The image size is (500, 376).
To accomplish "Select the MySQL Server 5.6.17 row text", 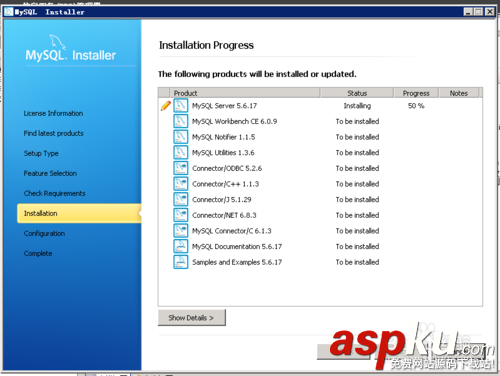I will [x=224, y=106].
